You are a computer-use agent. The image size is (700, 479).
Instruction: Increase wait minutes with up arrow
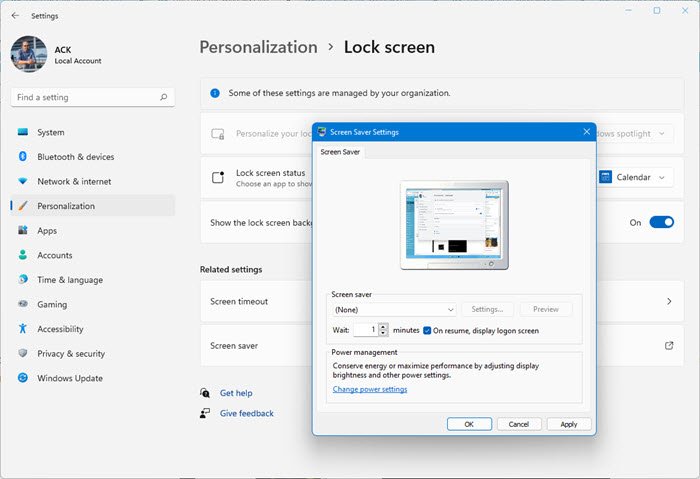(383, 327)
